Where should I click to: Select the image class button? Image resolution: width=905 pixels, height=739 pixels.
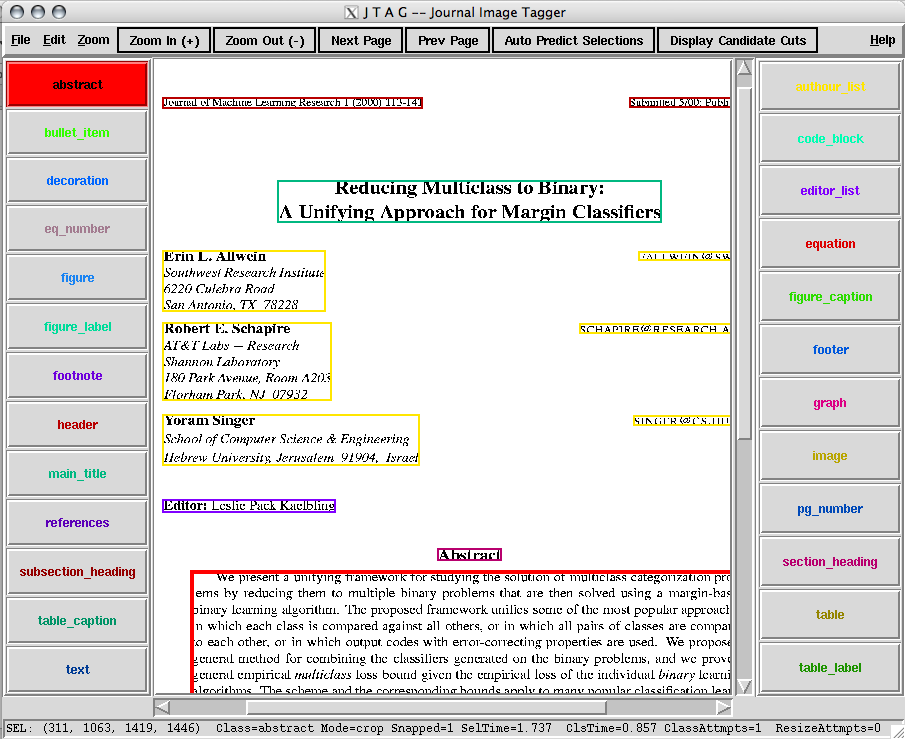pyautogui.click(x=830, y=456)
